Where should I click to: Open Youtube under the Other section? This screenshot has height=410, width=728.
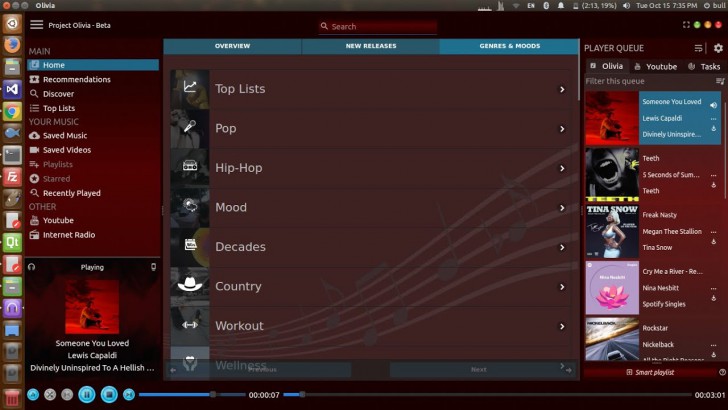(x=93, y=221)
